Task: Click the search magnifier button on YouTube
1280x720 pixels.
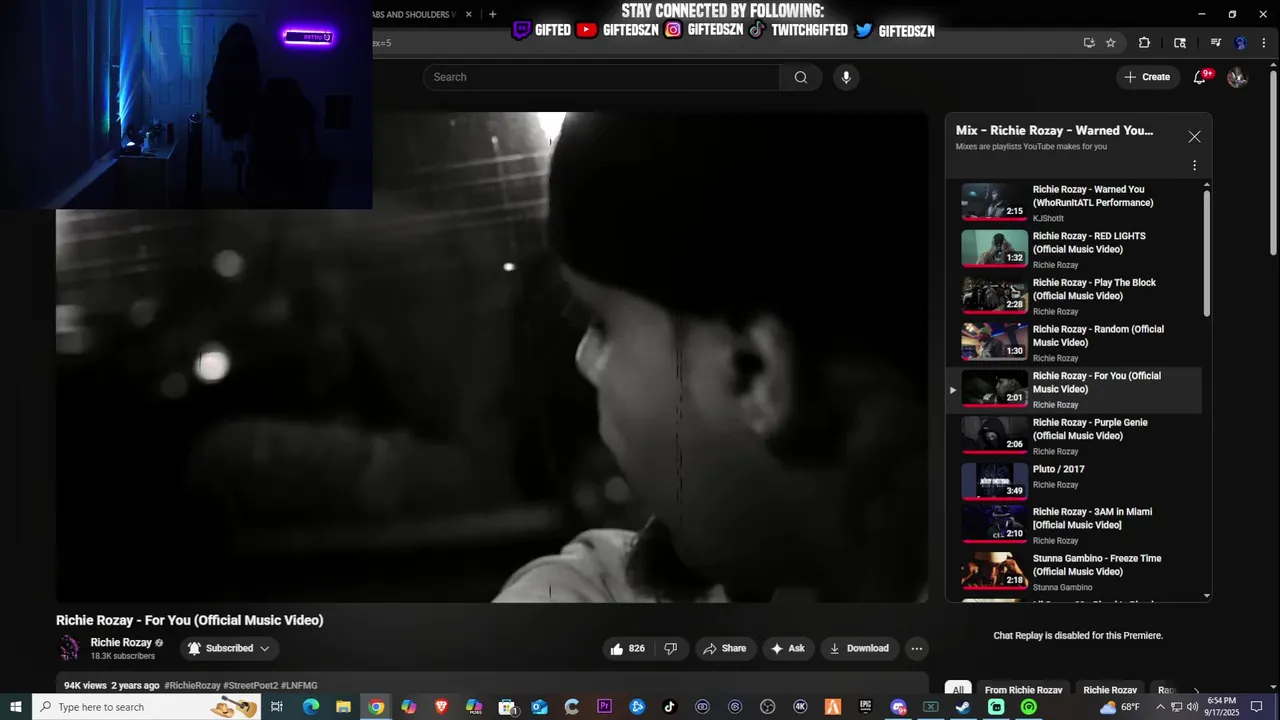Action: pos(801,77)
